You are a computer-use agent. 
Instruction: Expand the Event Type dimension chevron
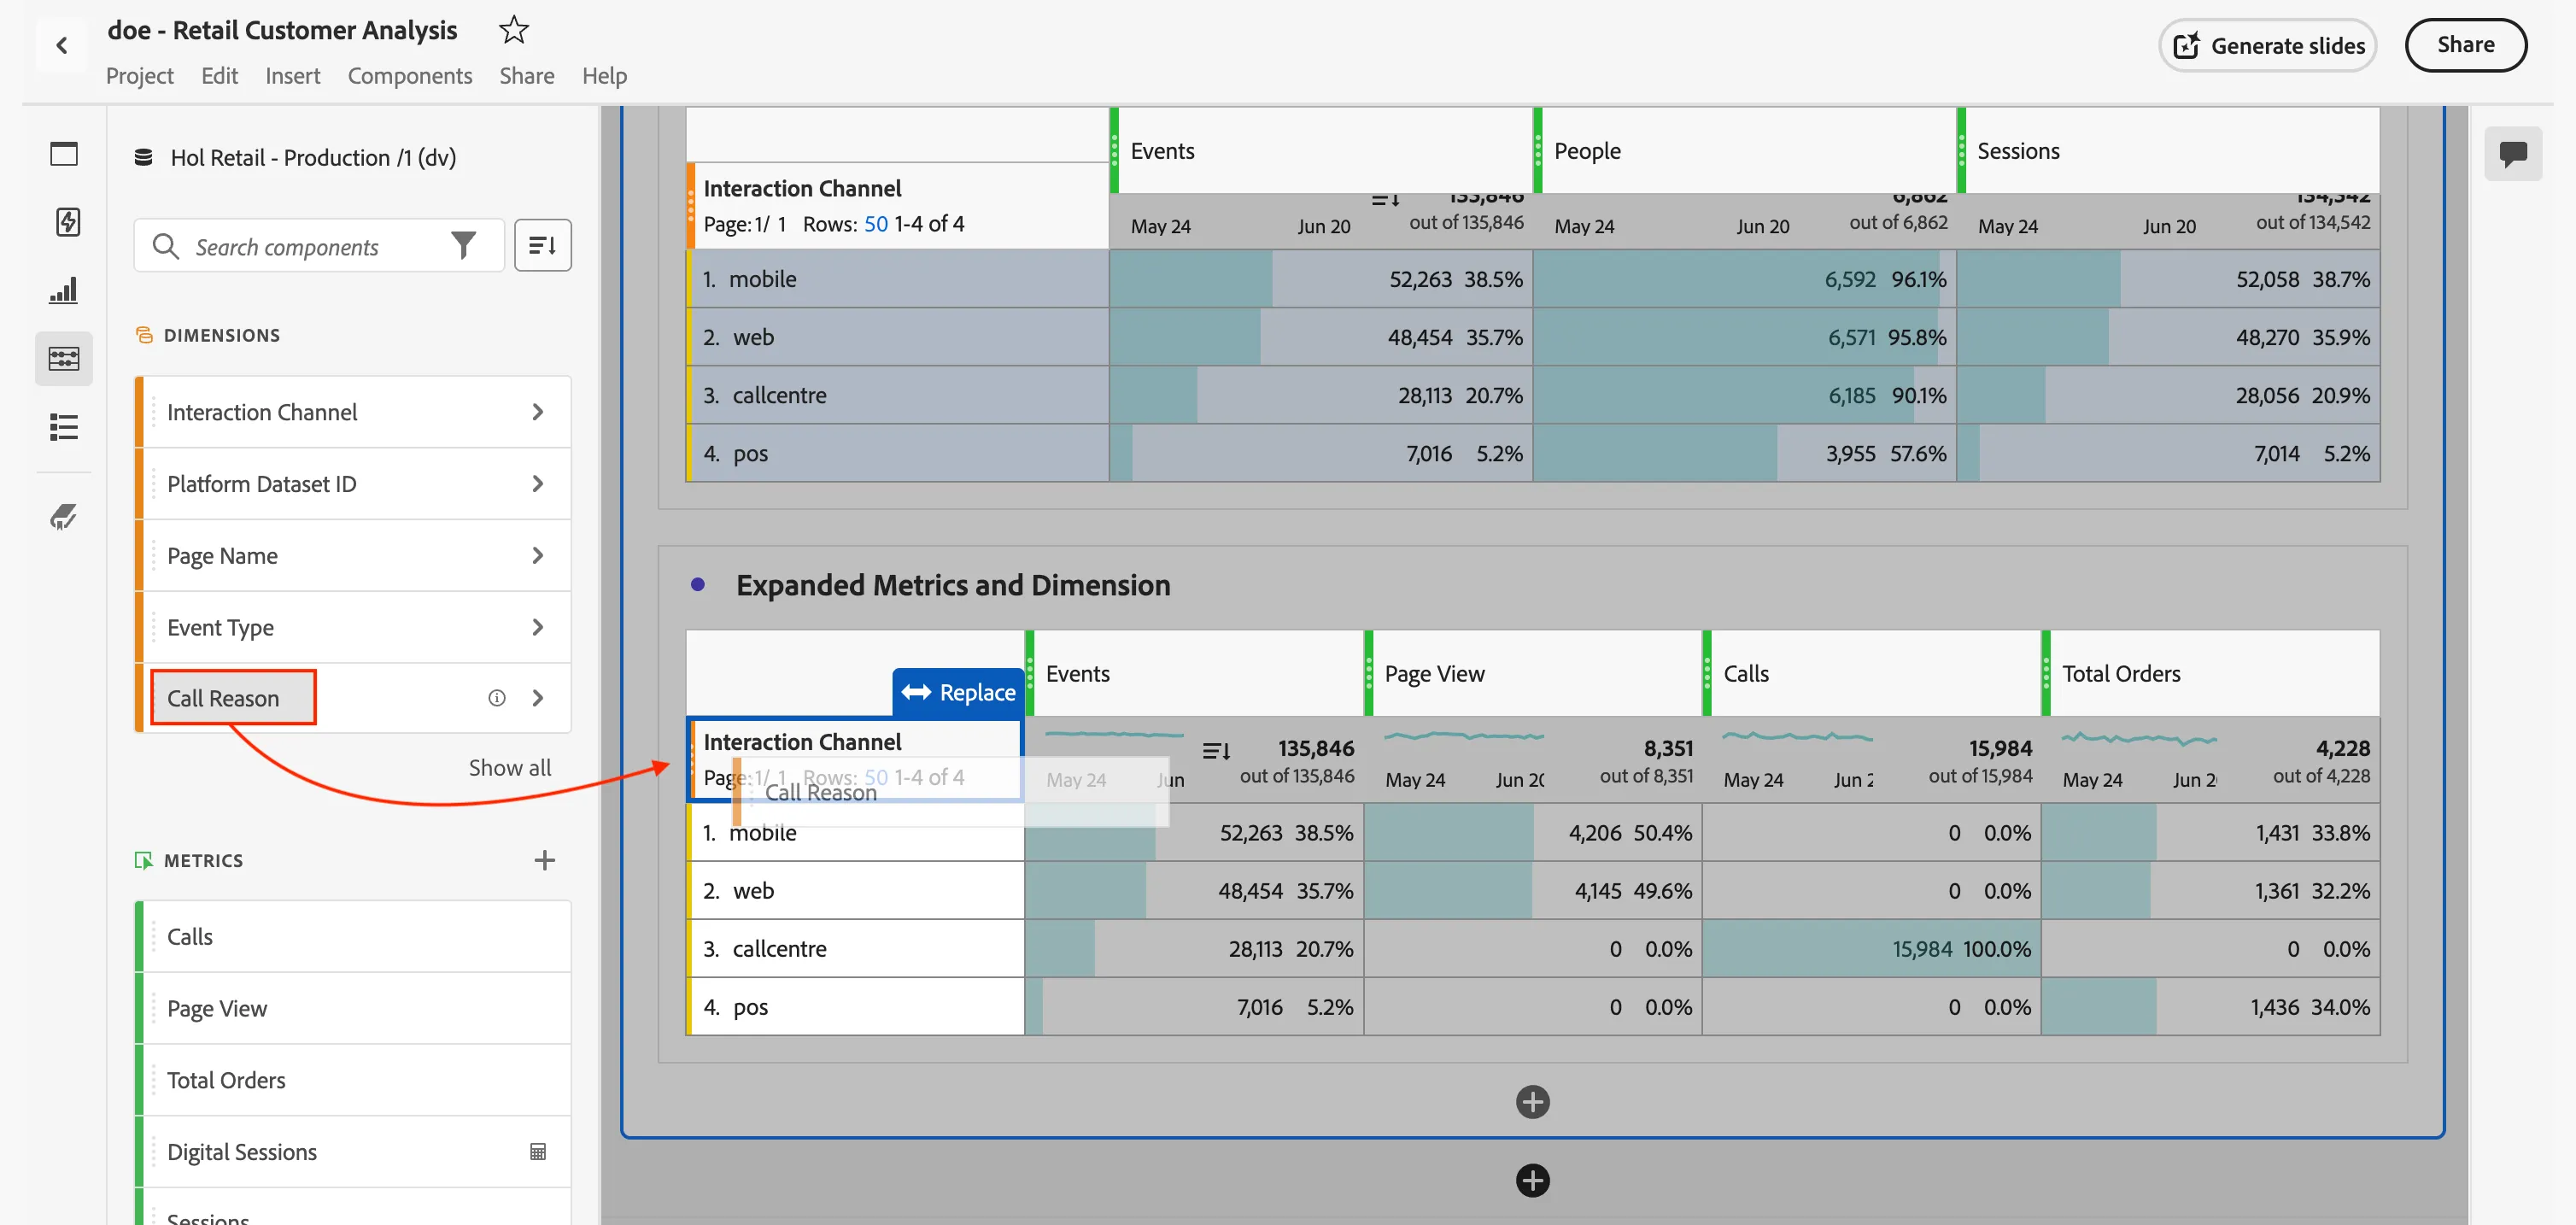coord(538,627)
